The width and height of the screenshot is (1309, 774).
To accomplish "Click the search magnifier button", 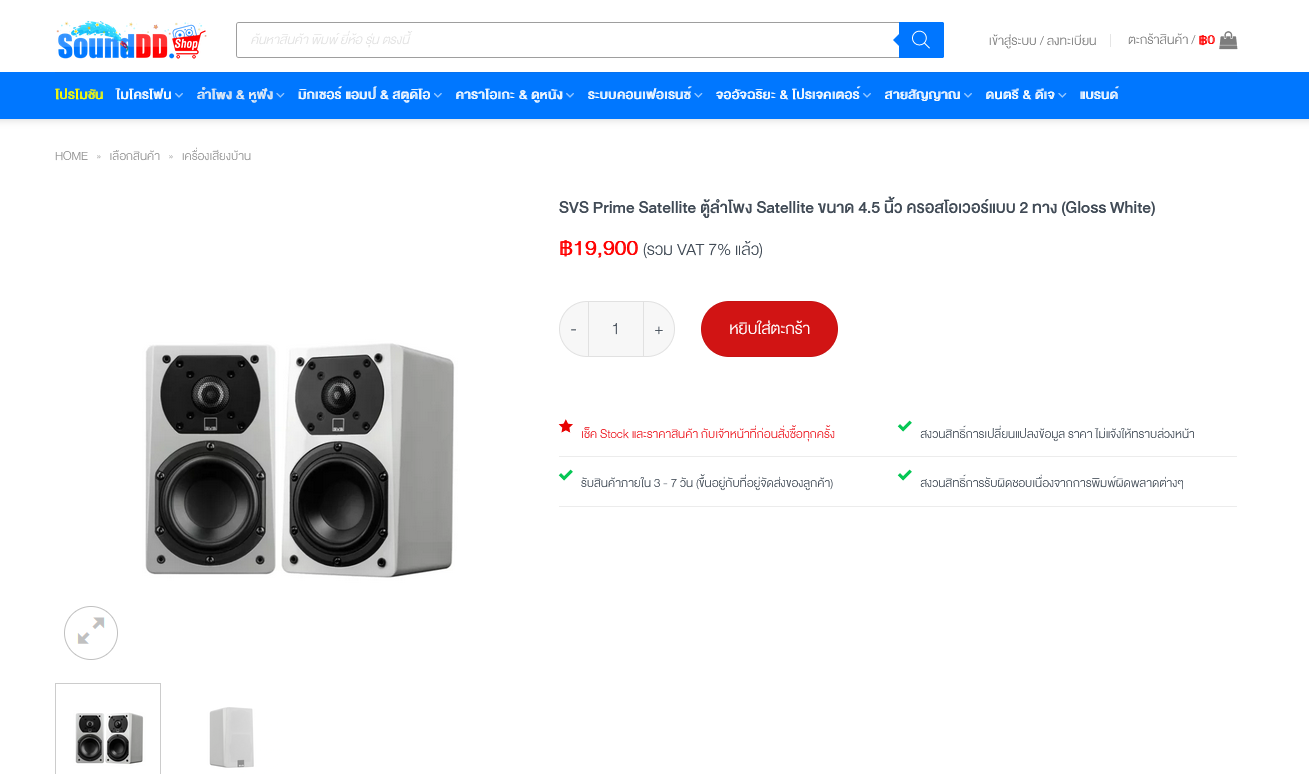I will tap(921, 40).
